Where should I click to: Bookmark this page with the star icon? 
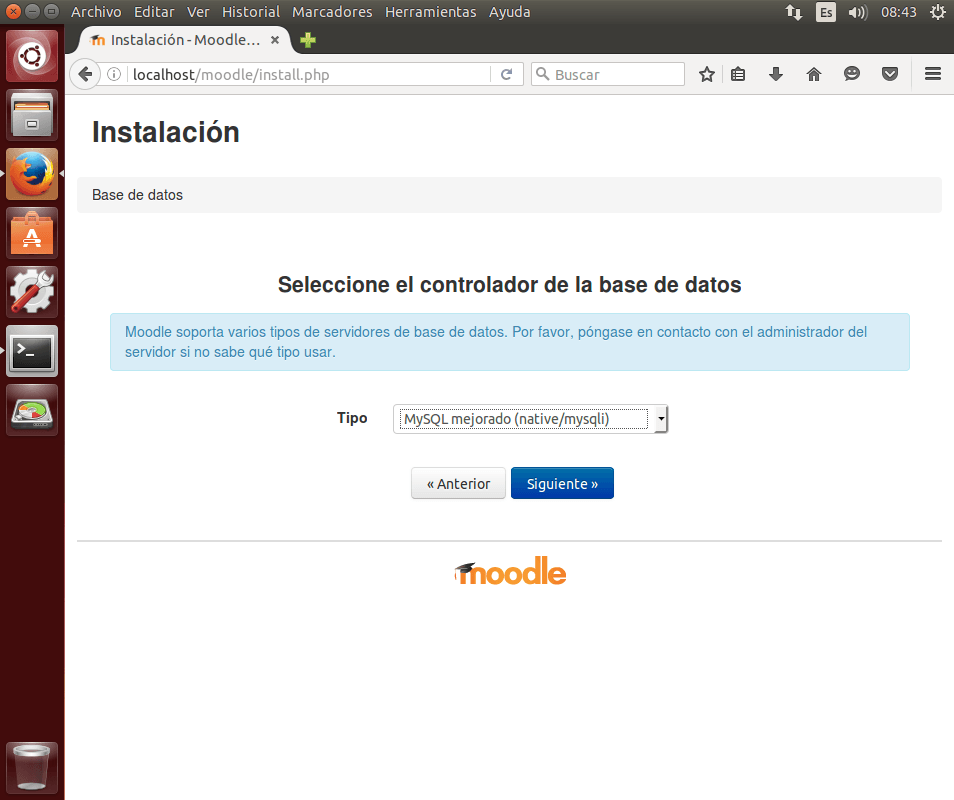coord(706,74)
